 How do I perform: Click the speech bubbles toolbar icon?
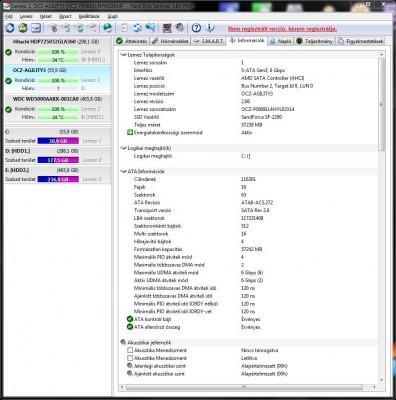click(x=150, y=28)
